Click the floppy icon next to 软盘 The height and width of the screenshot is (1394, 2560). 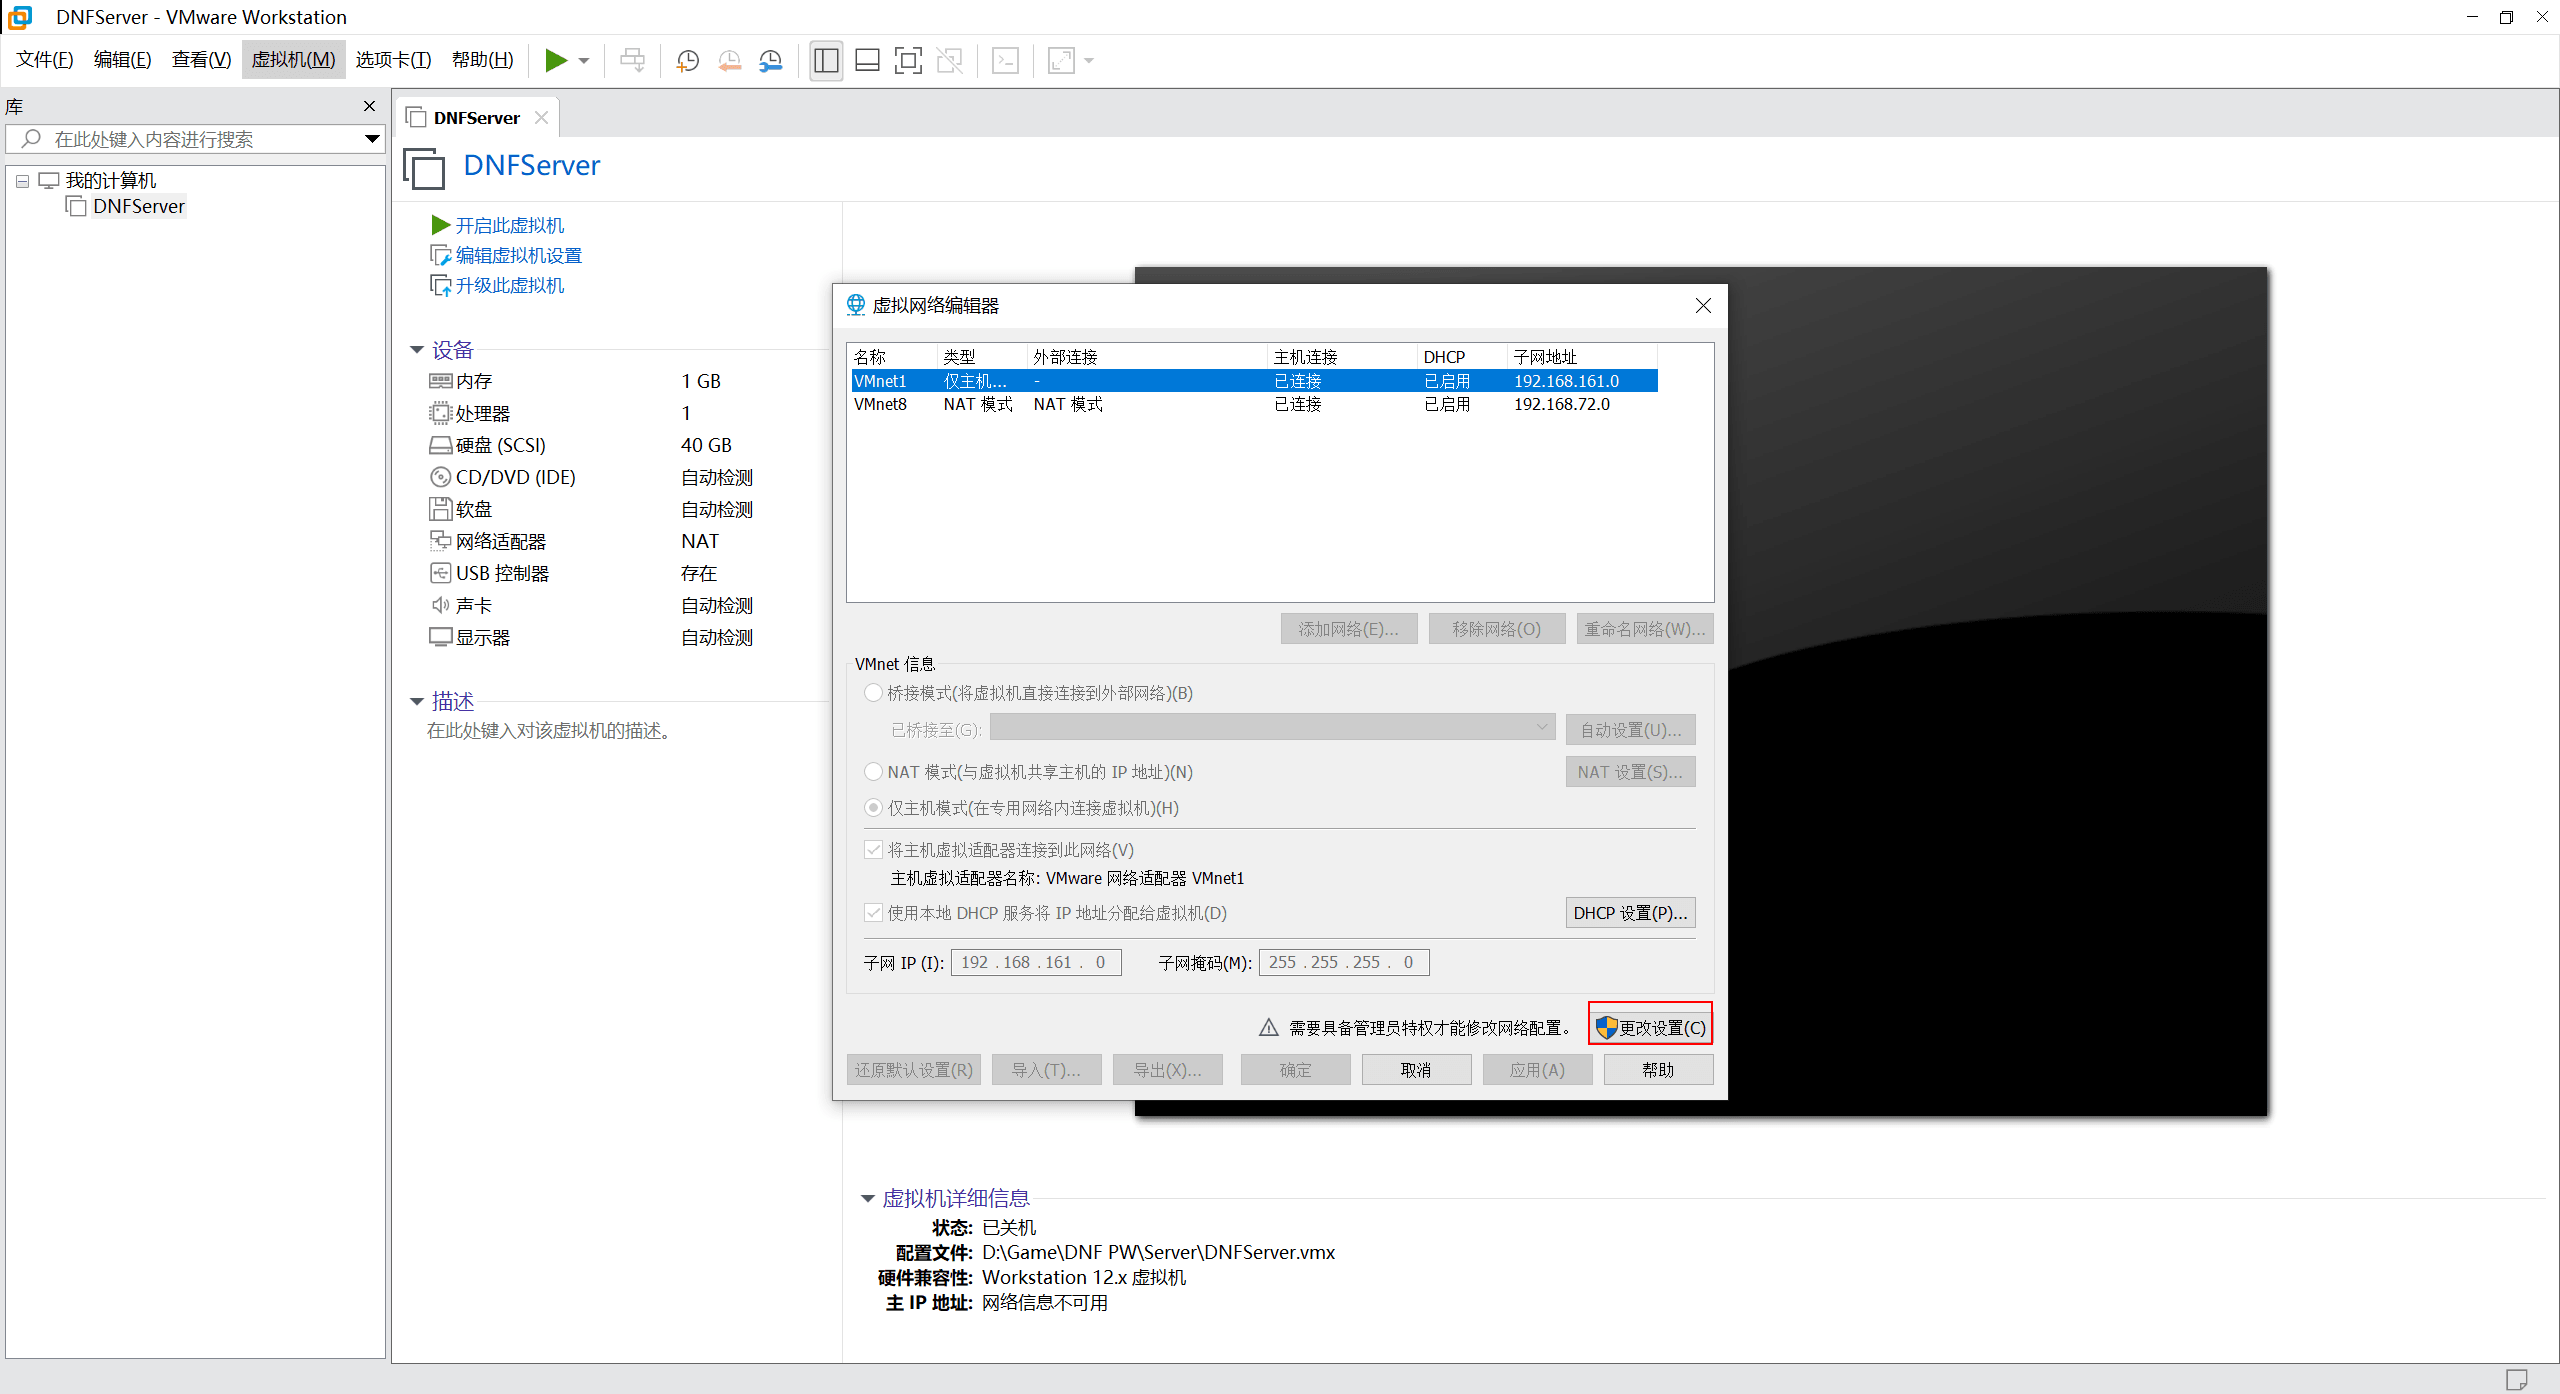point(440,509)
